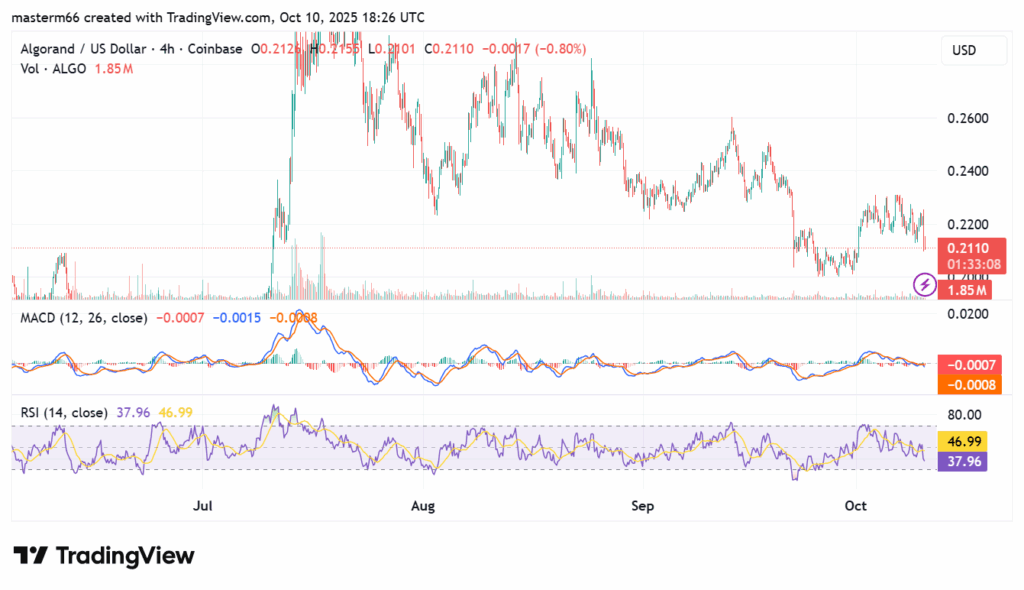
Task: Open the USD currency selector
Action: click(x=964, y=50)
